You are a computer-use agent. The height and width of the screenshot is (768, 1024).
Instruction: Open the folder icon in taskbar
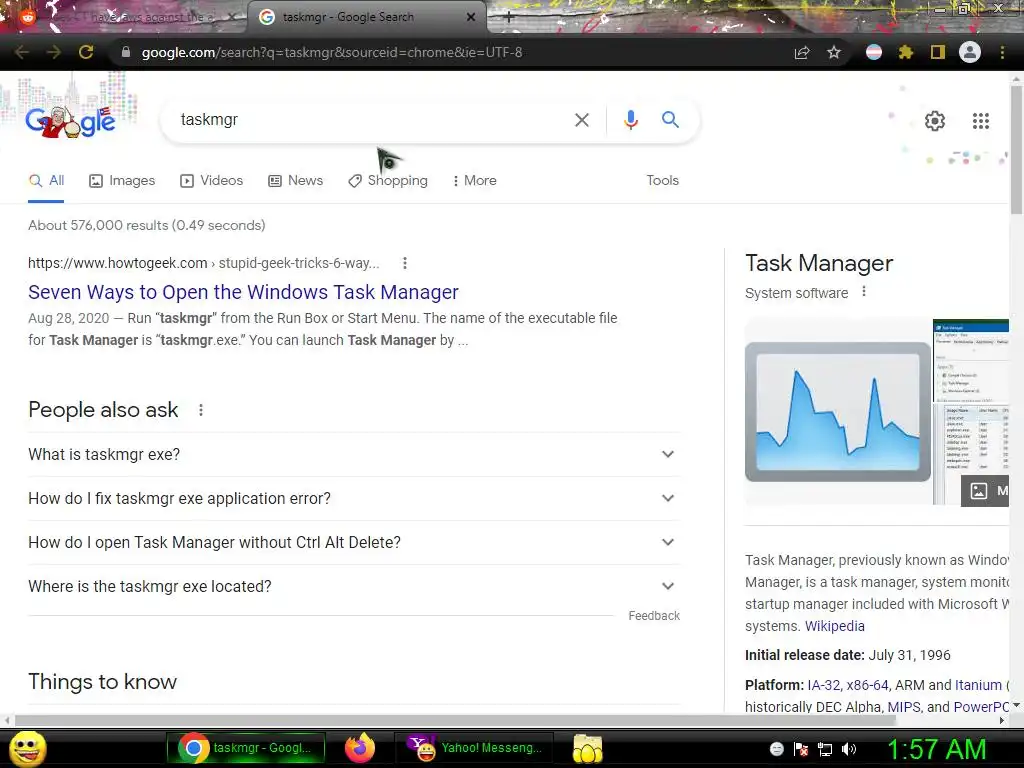(587, 748)
